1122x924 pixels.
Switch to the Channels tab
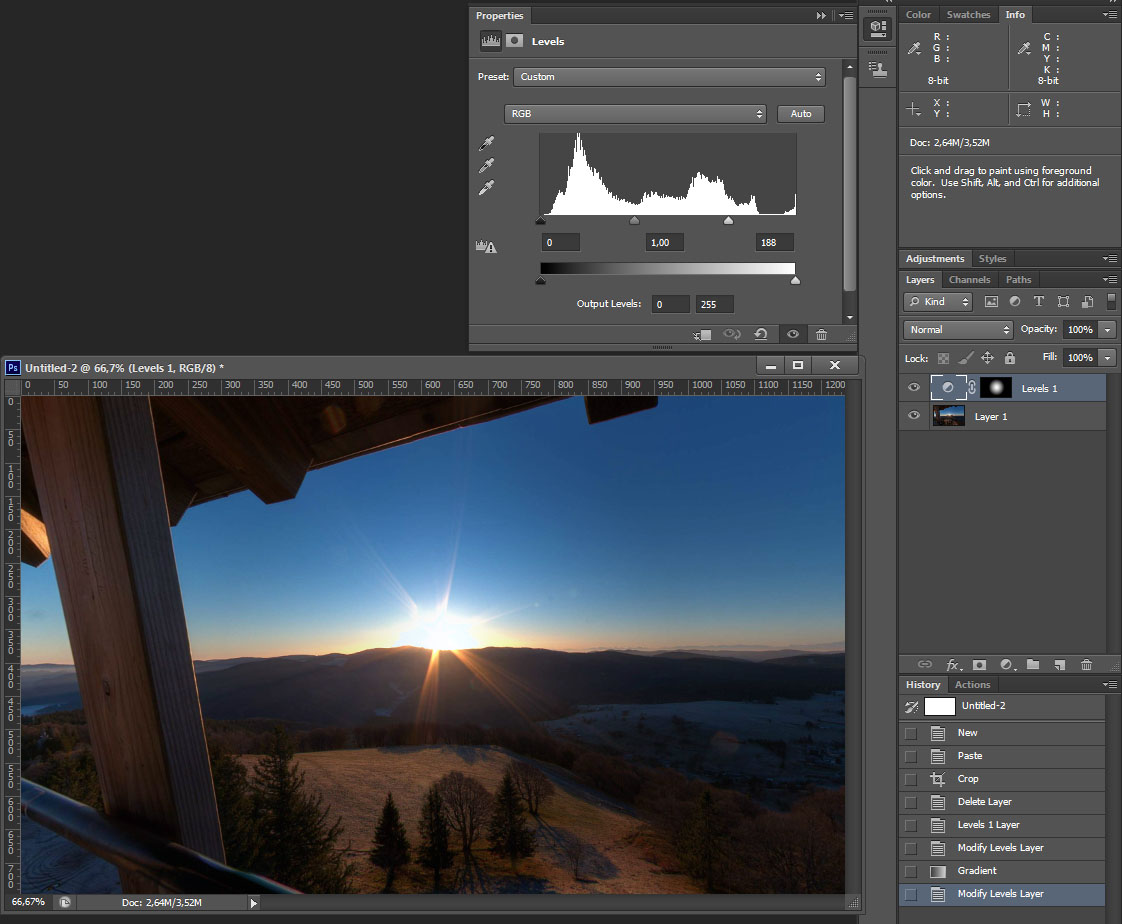tap(969, 280)
